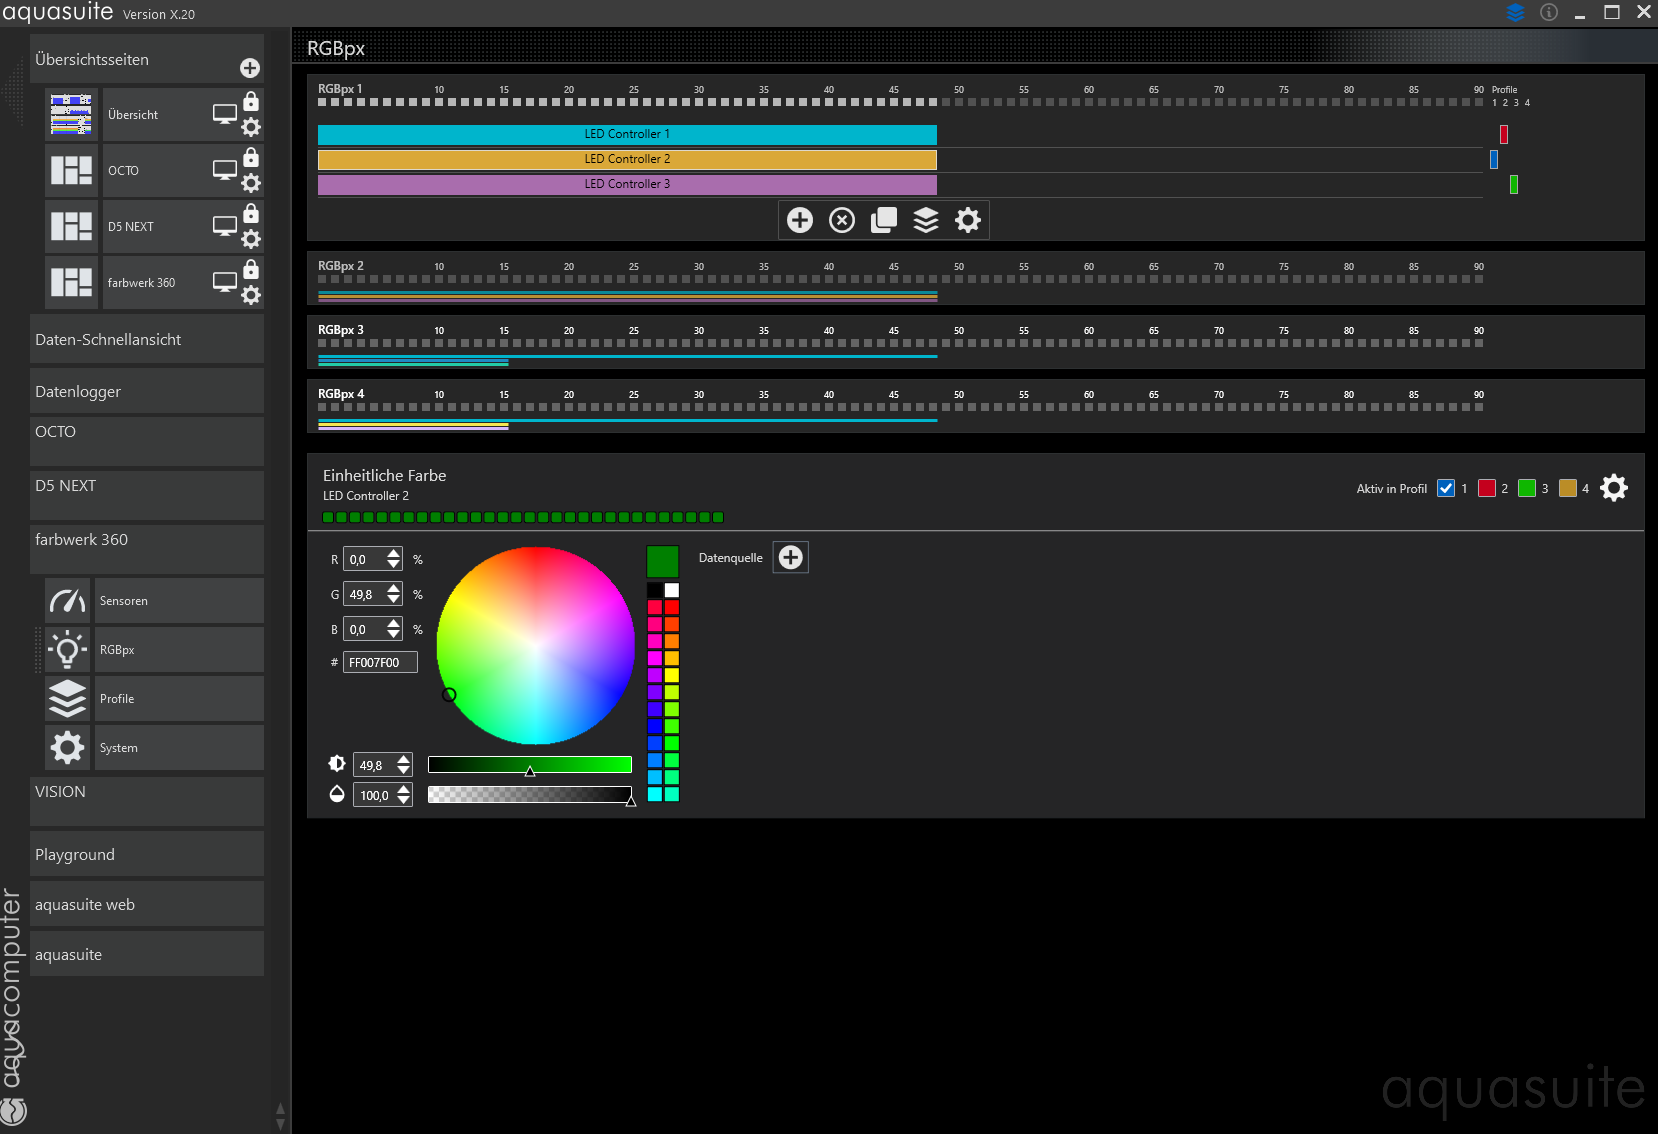
Task: Expand the Datenlogger section
Action: pos(146,392)
